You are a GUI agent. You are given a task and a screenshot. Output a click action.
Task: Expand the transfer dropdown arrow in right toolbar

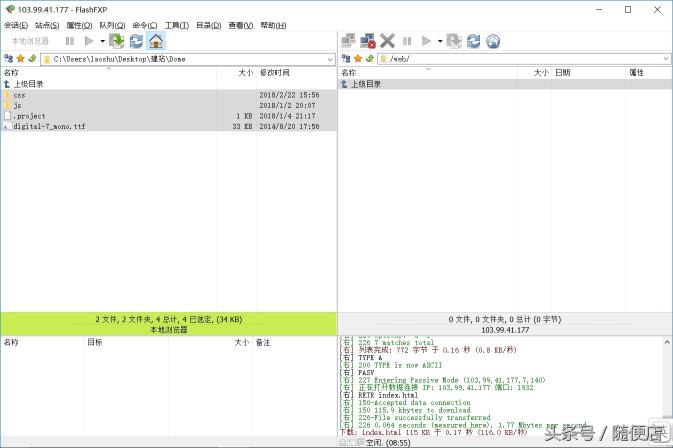tap(440, 41)
